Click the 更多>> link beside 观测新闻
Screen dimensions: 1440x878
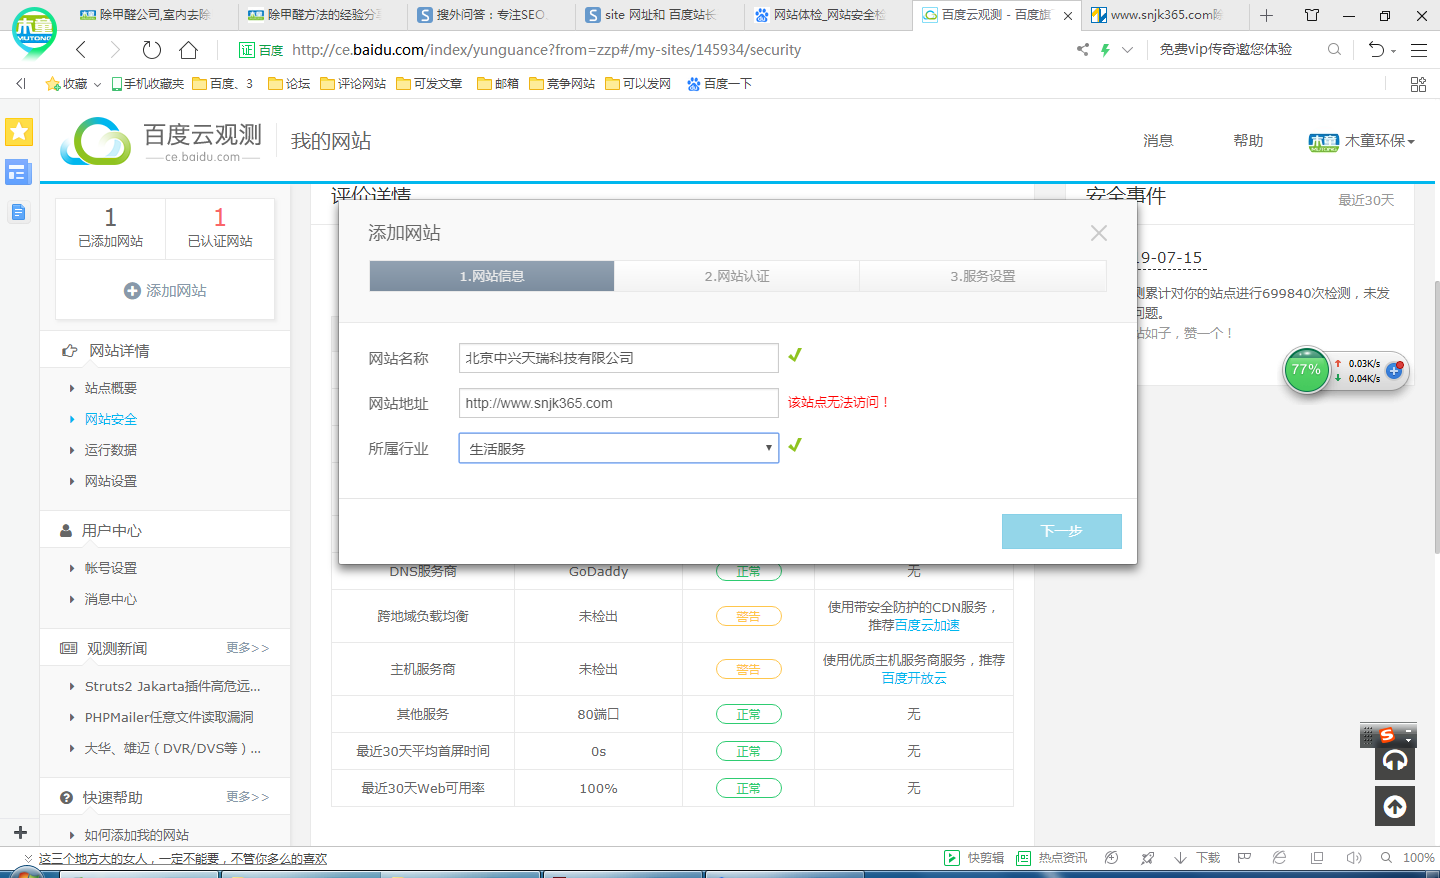click(247, 648)
